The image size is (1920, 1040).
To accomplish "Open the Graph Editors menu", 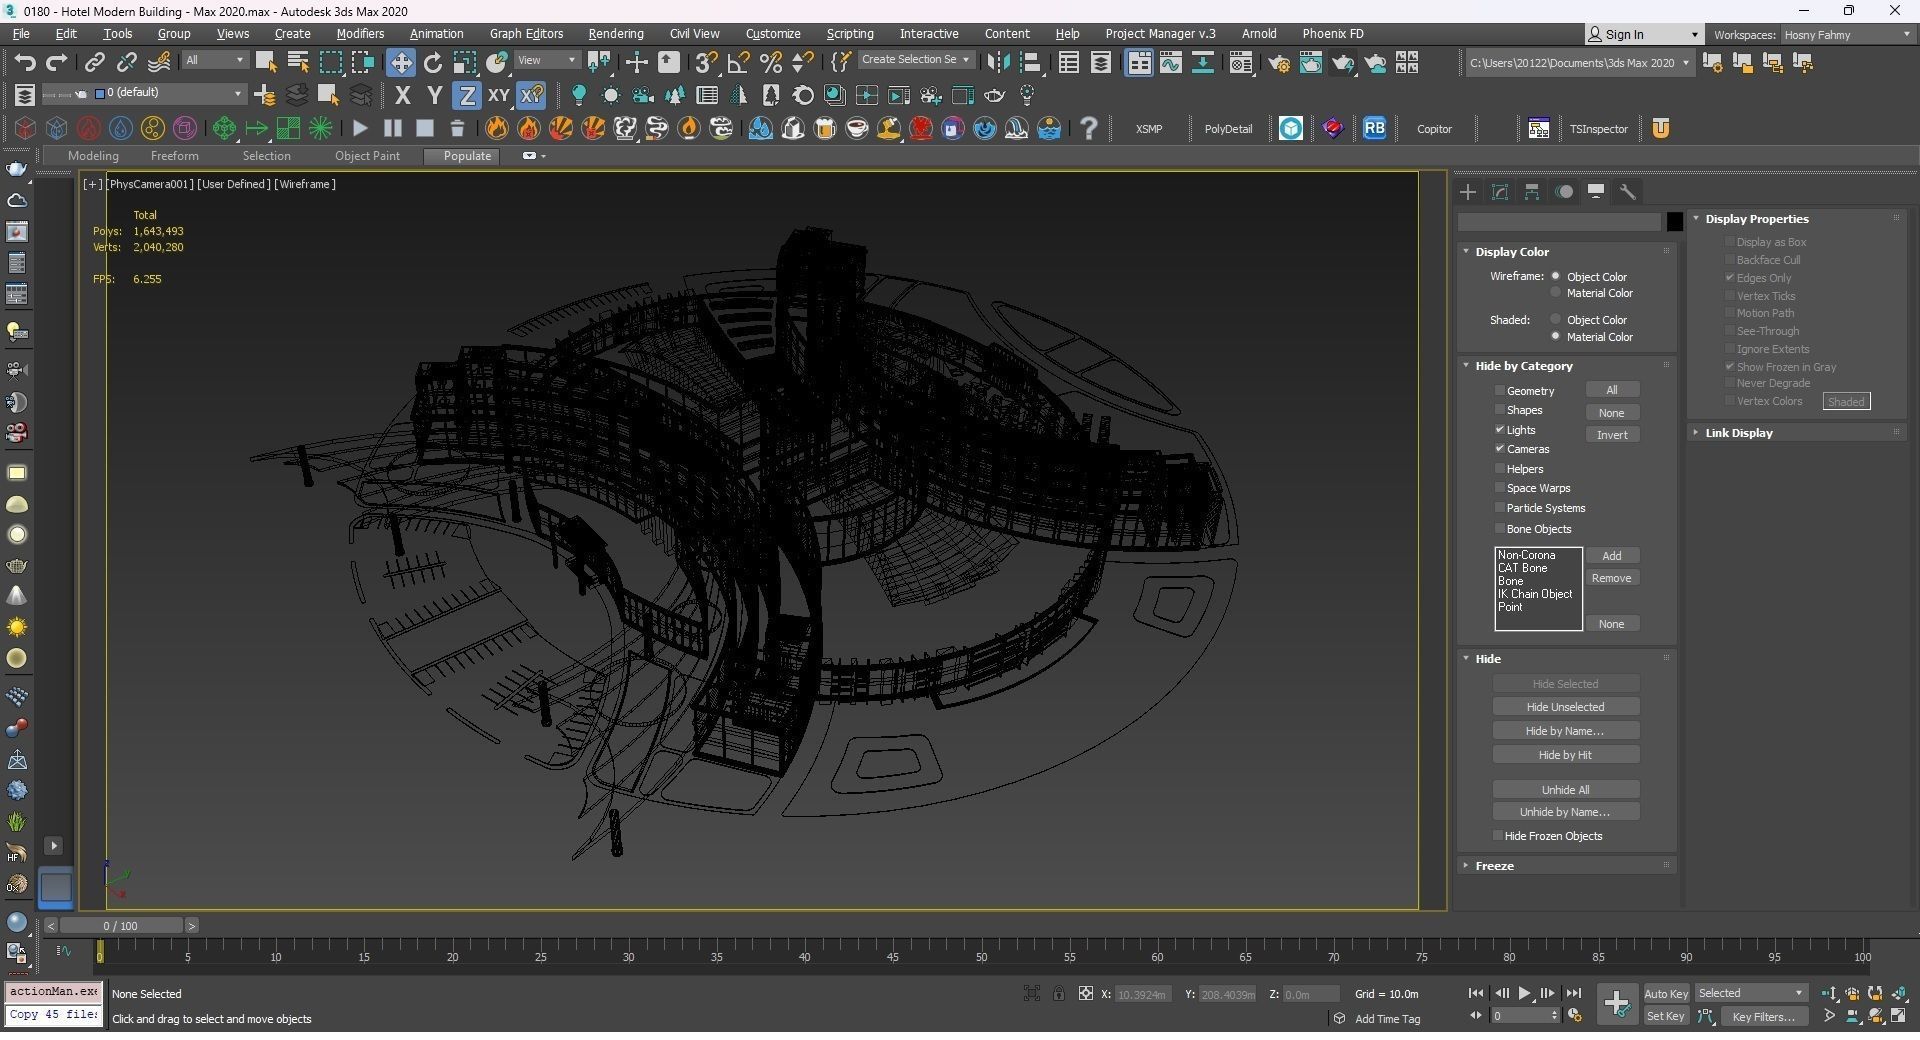I will [x=526, y=33].
